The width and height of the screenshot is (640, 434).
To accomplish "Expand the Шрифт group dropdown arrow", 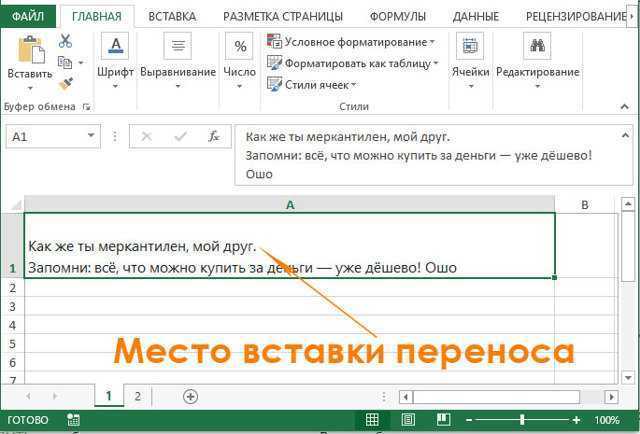I will click(x=115, y=86).
